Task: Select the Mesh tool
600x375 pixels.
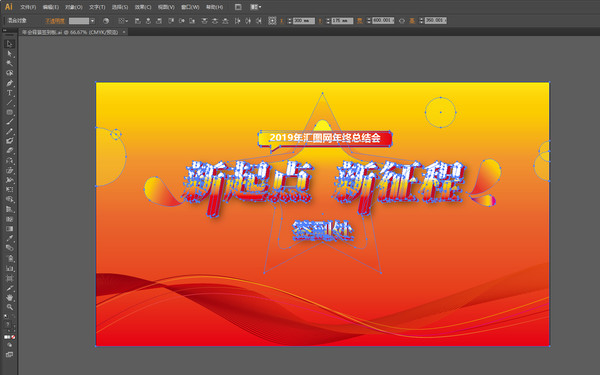Action: point(10,219)
